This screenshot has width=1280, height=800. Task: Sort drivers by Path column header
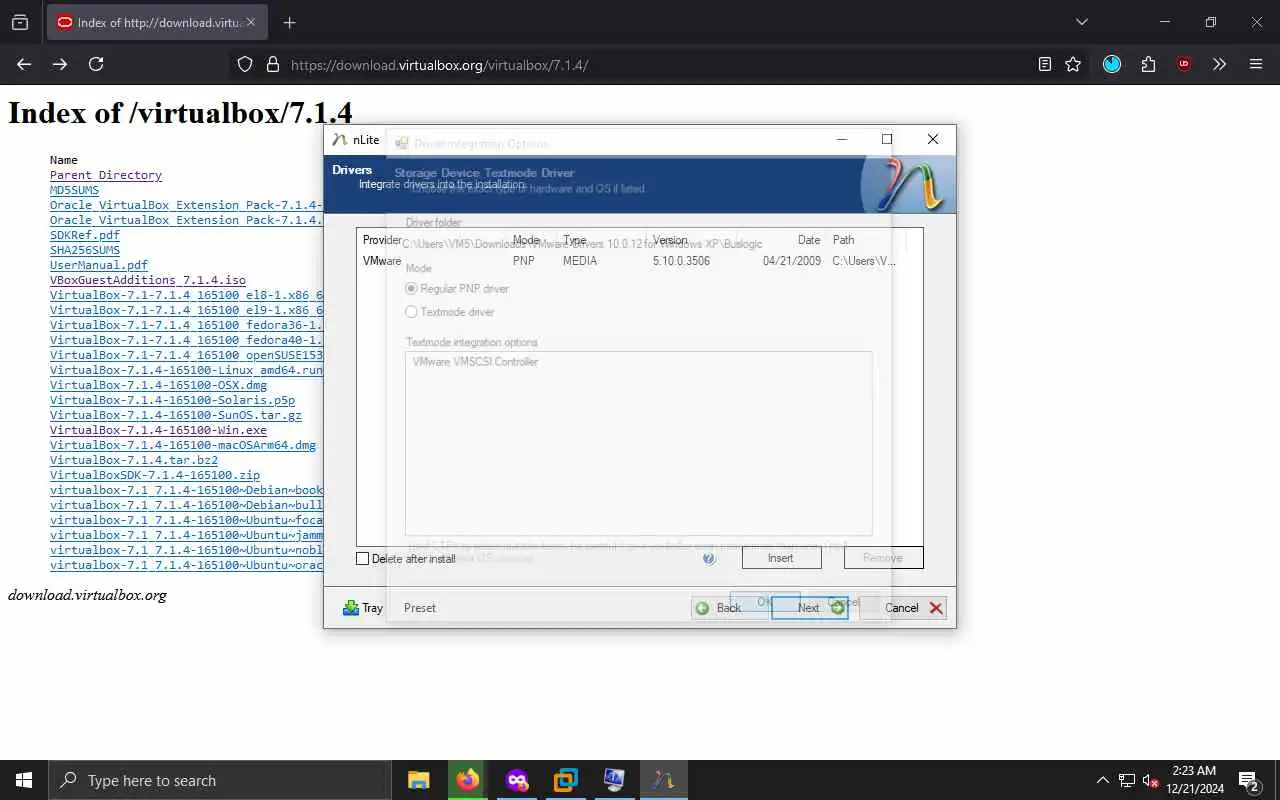pos(844,240)
